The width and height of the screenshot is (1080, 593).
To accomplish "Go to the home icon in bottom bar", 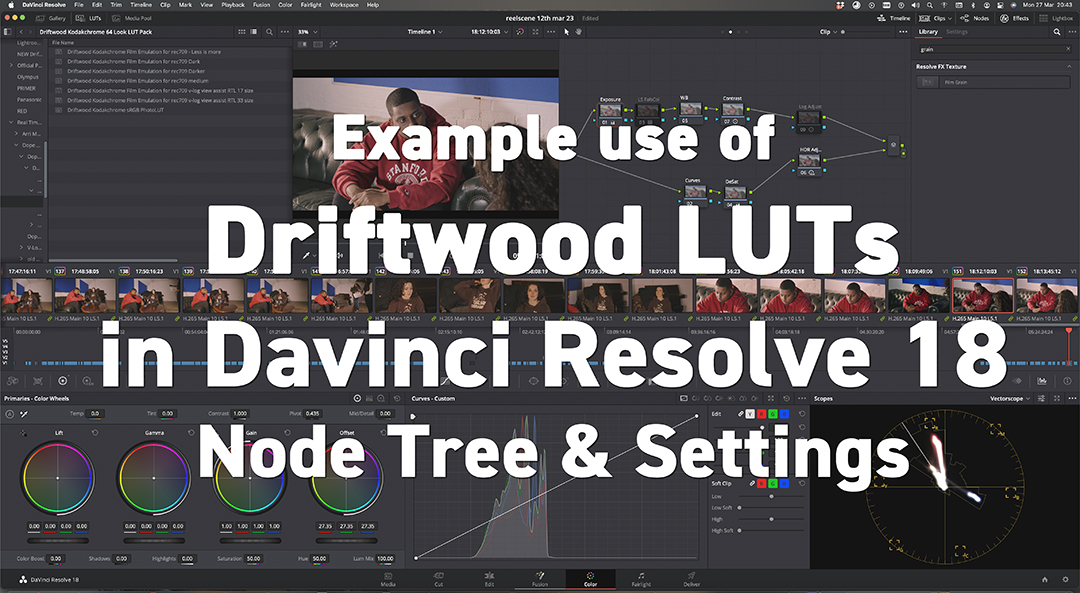I will pyautogui.click(x=1044, y=579).
